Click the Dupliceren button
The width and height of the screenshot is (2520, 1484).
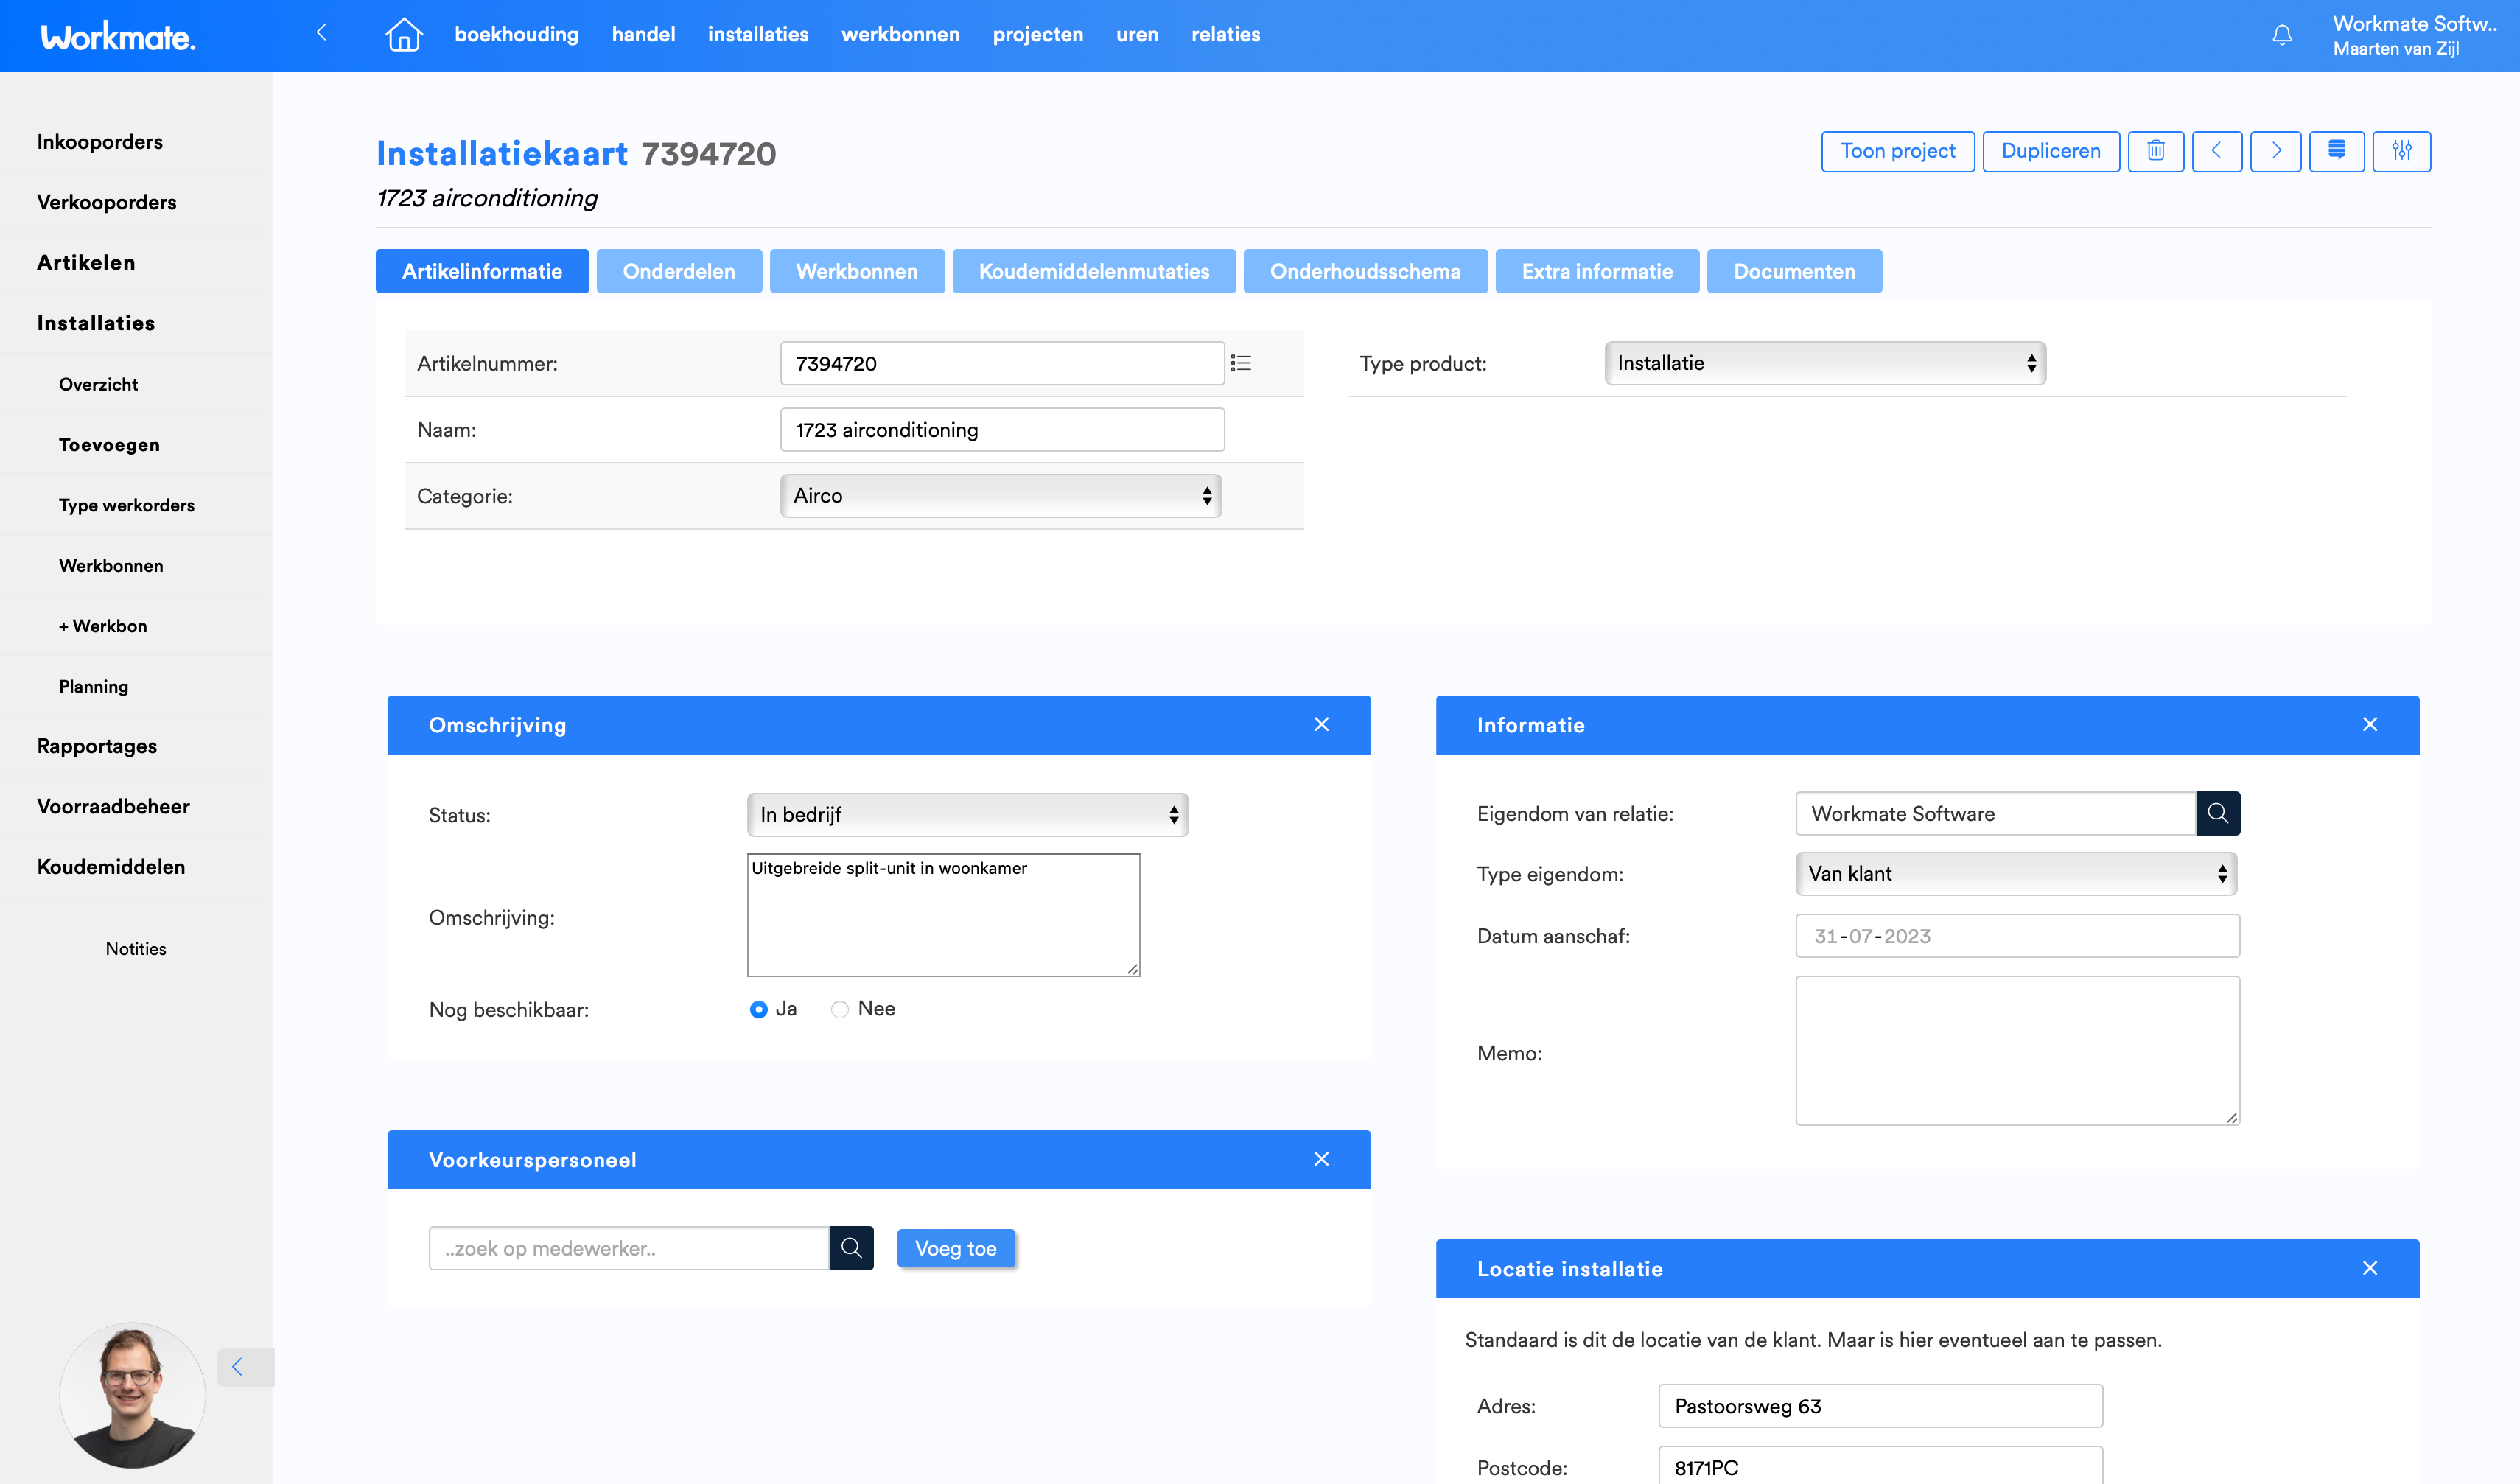point(2050,151)
